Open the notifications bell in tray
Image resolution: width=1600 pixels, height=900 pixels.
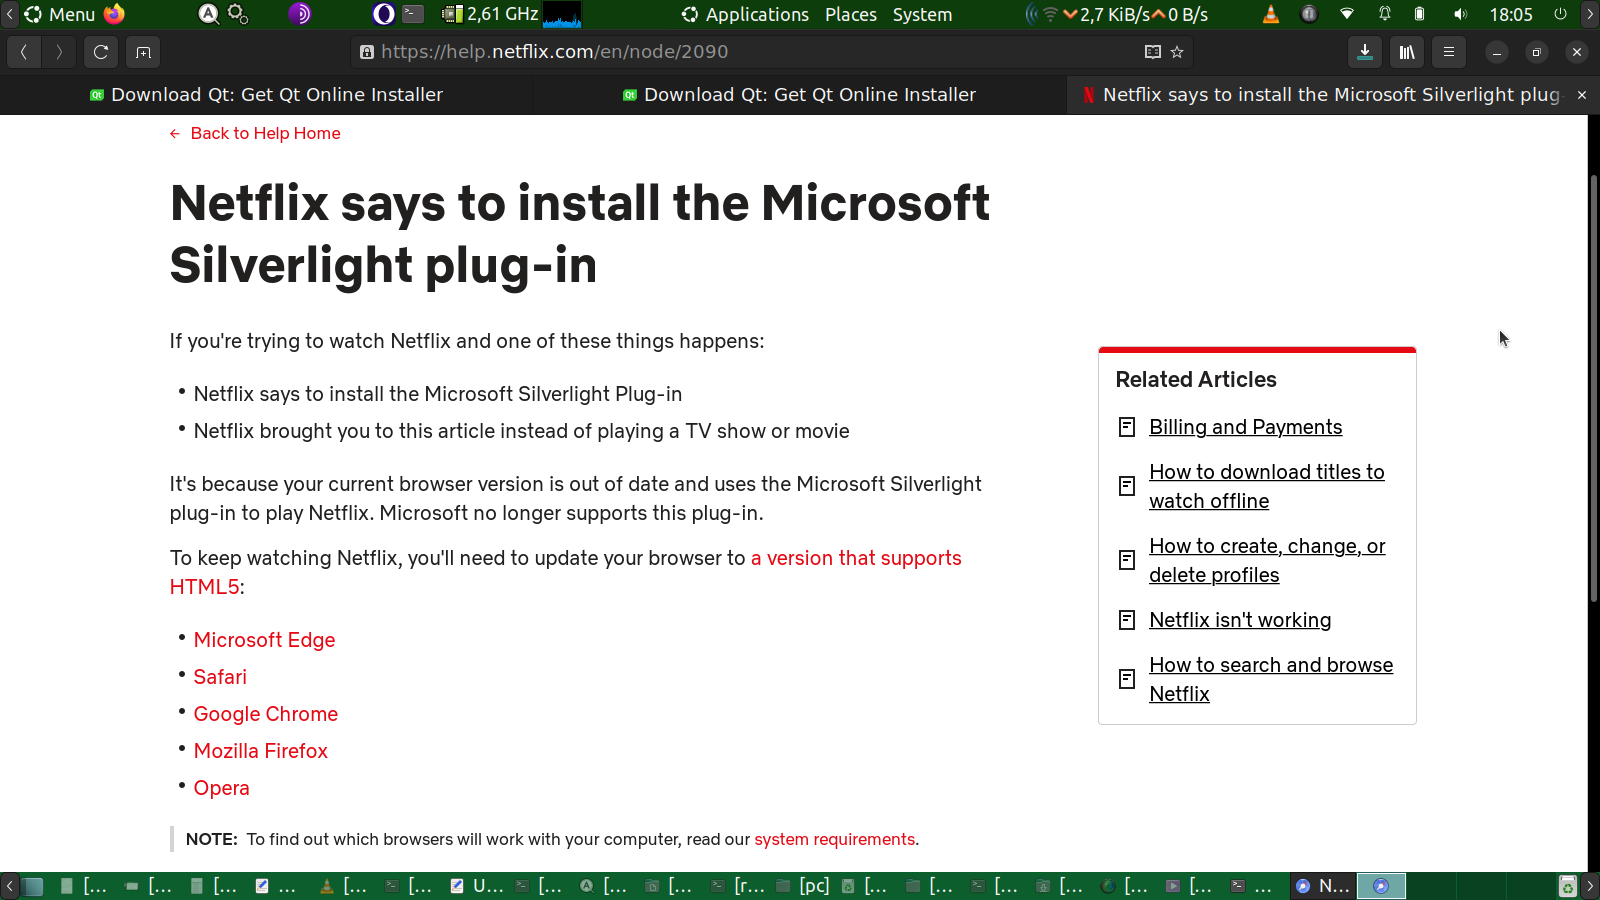(x=1385, y=14)
